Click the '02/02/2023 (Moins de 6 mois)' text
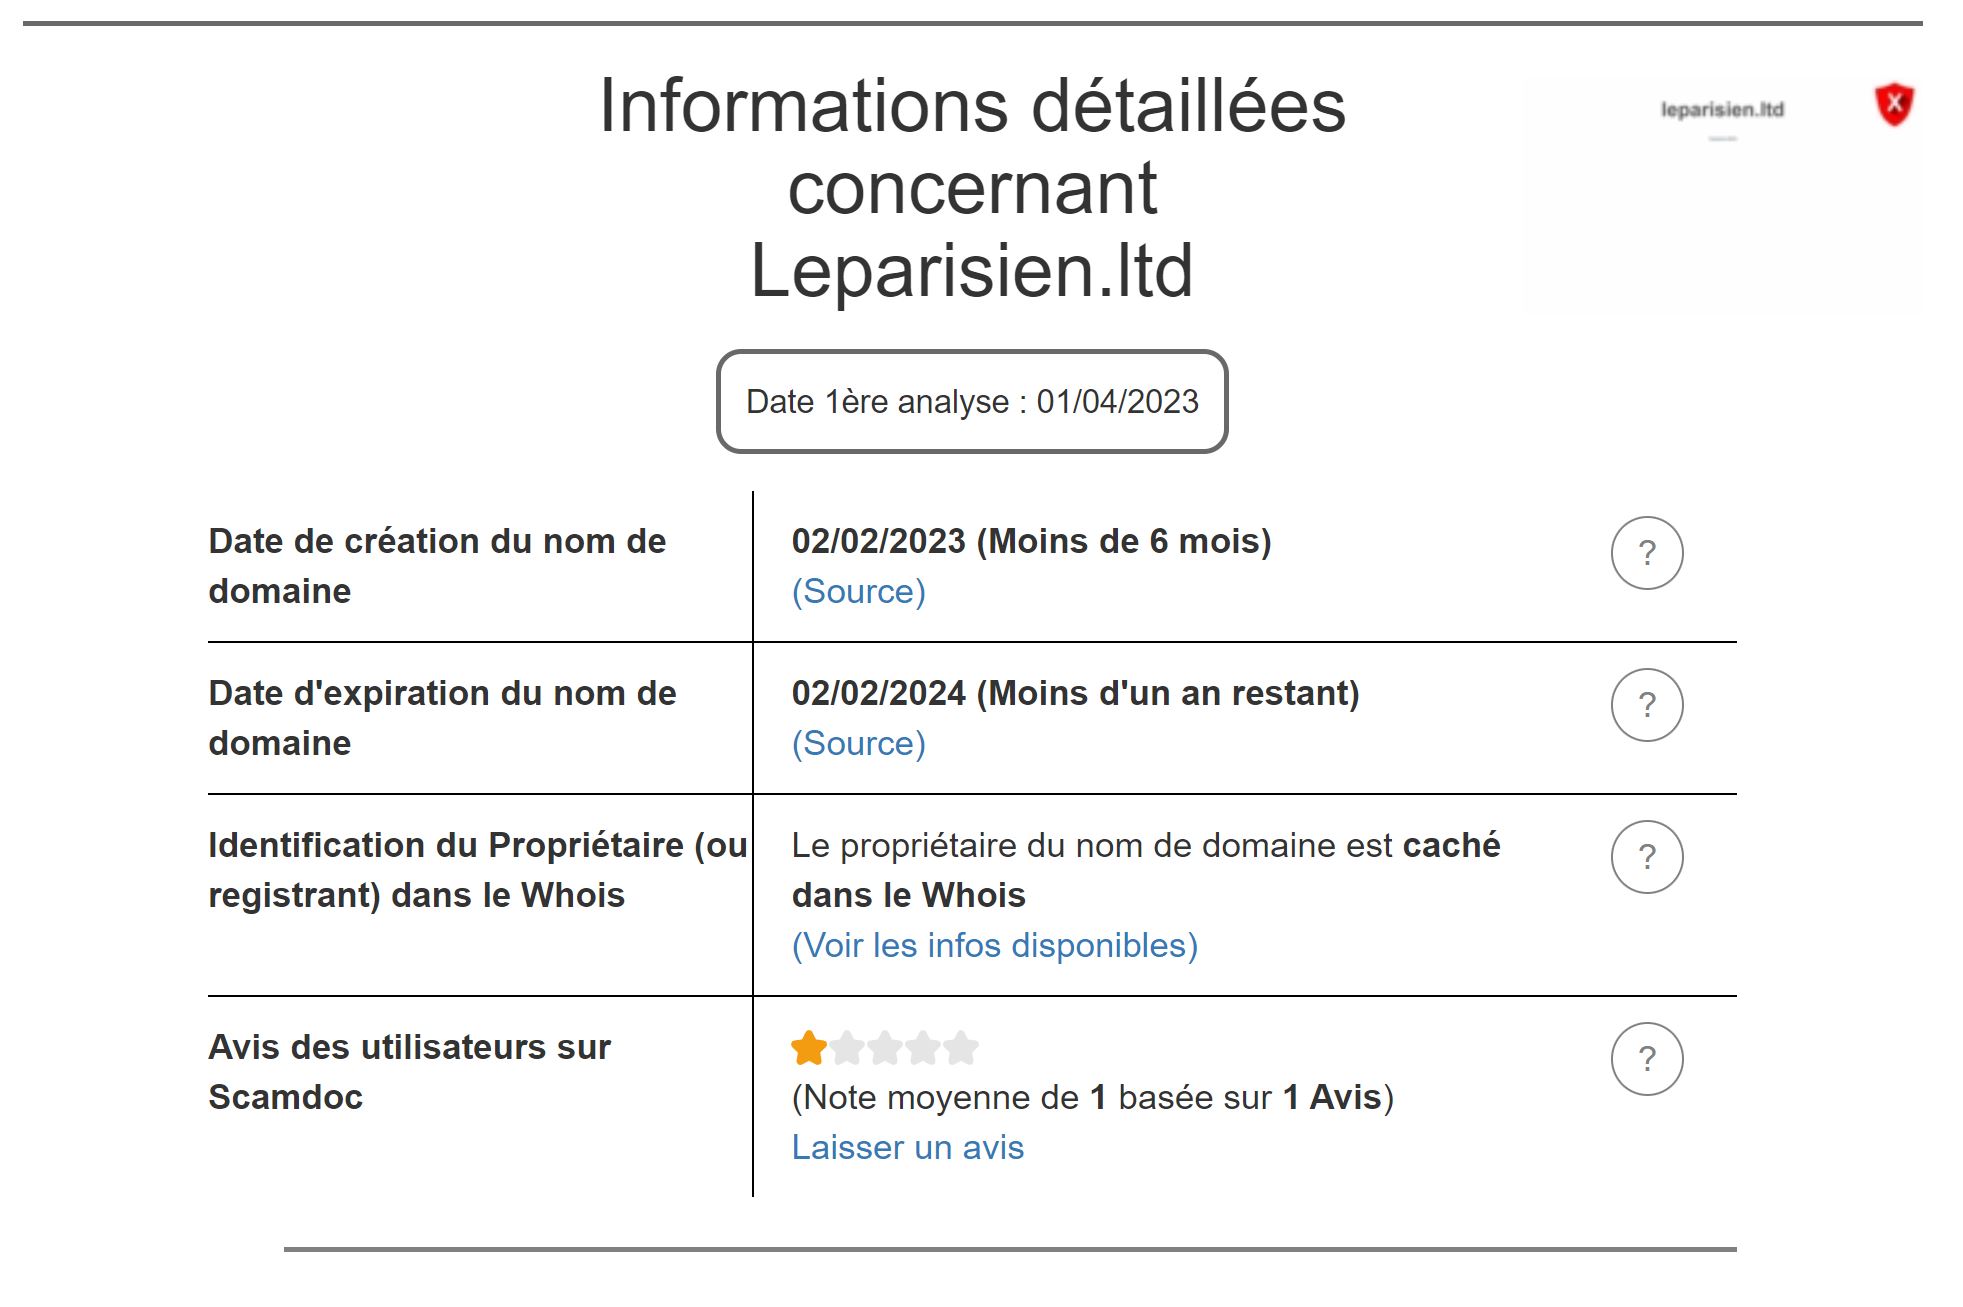This screenshot has width=1963, height=1307. click(1031, 541)
